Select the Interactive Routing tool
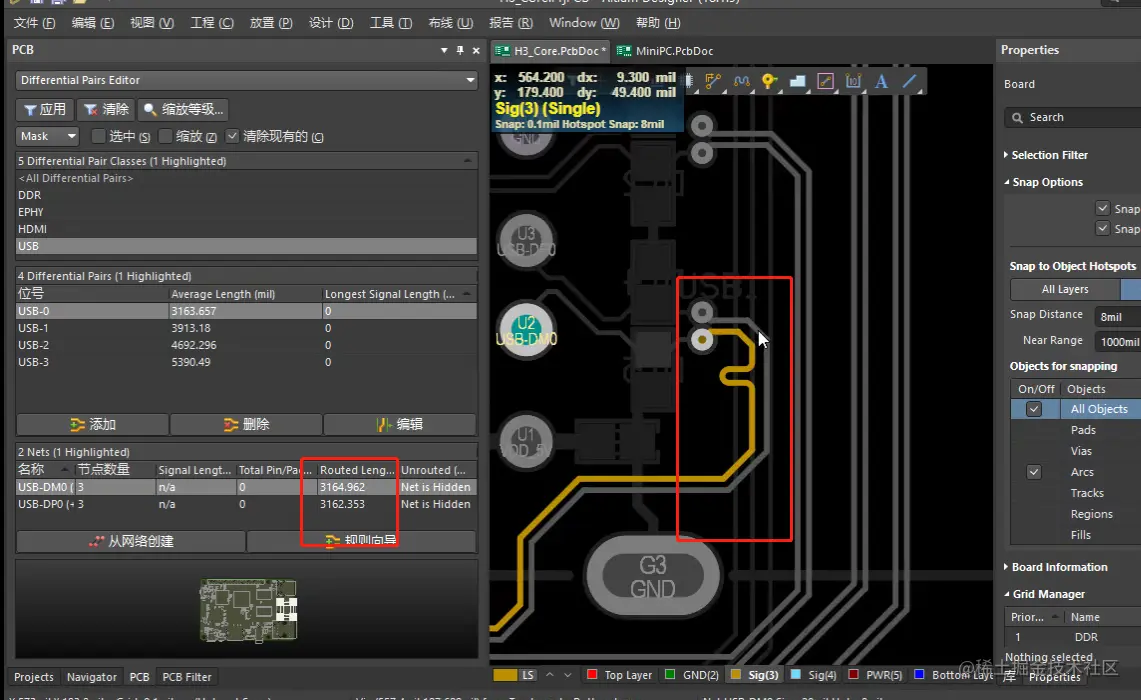 [x=713, y=81]
